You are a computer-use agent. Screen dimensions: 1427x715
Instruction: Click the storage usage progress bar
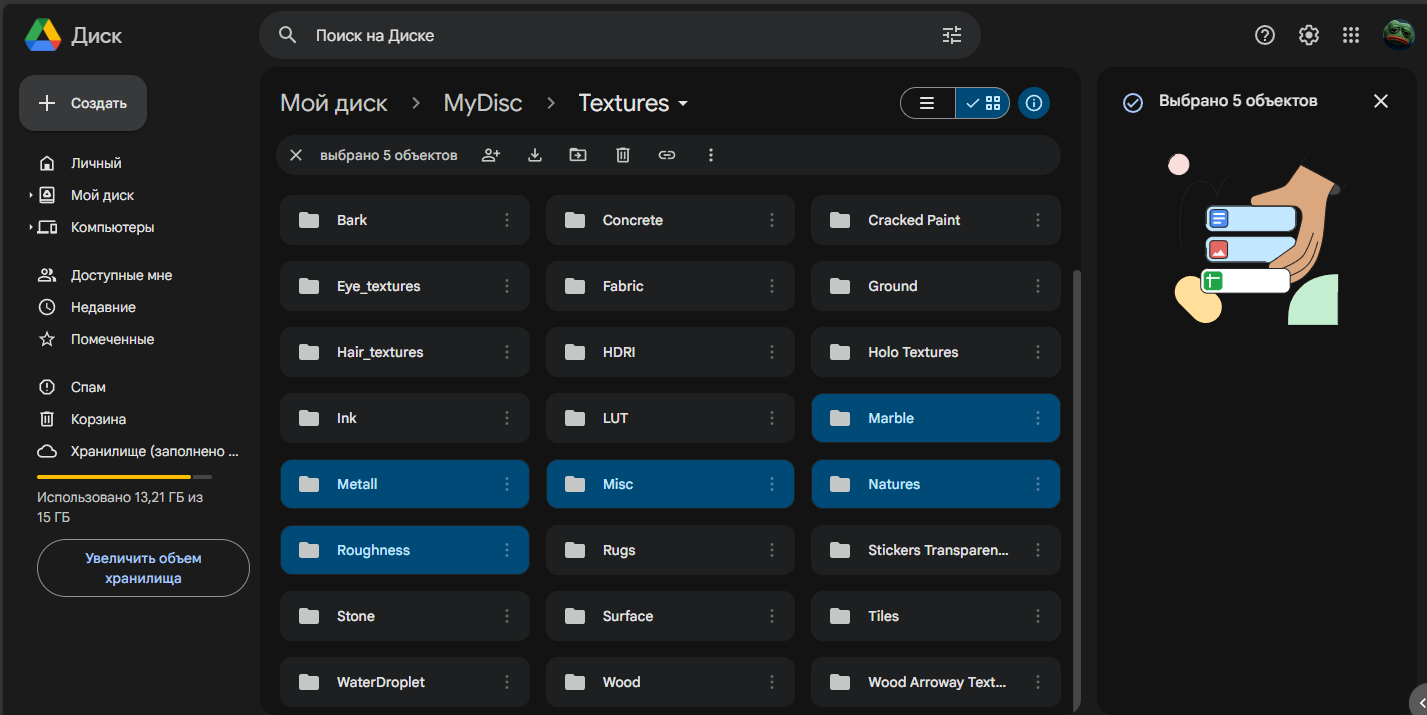click(x=124, y=477)
